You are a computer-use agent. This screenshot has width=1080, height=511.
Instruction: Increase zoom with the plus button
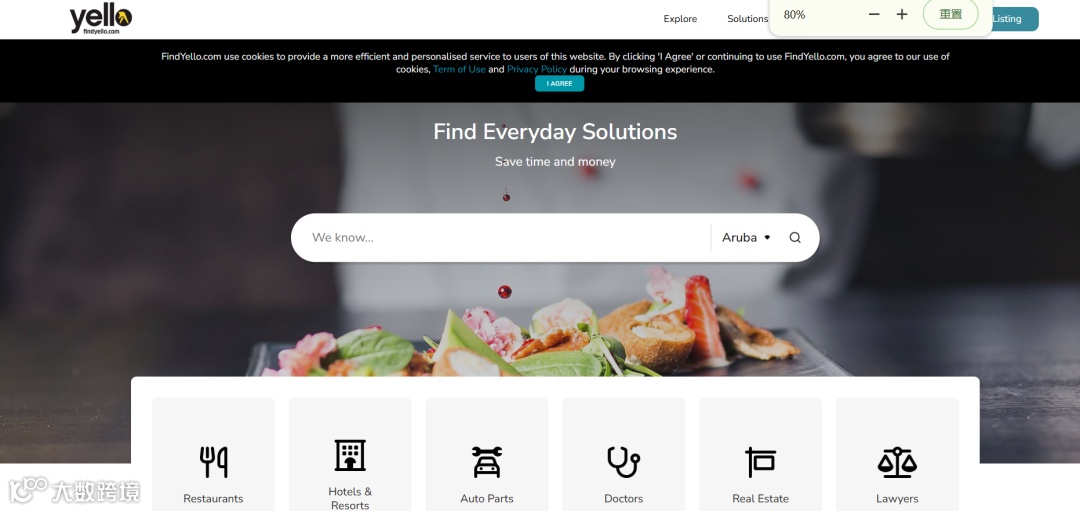[902, 14]
